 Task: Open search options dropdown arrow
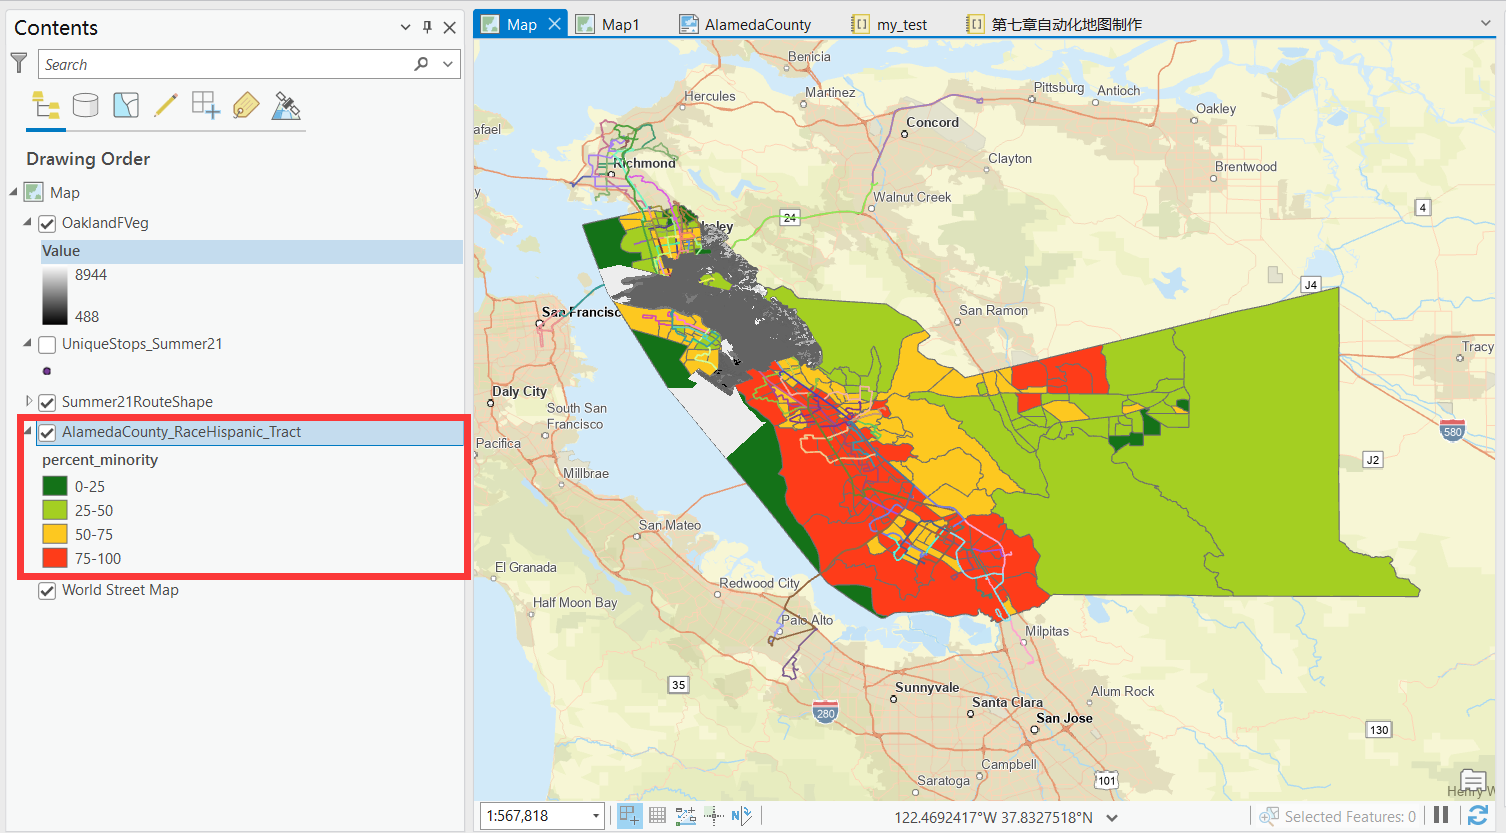(x=448, y=64)
